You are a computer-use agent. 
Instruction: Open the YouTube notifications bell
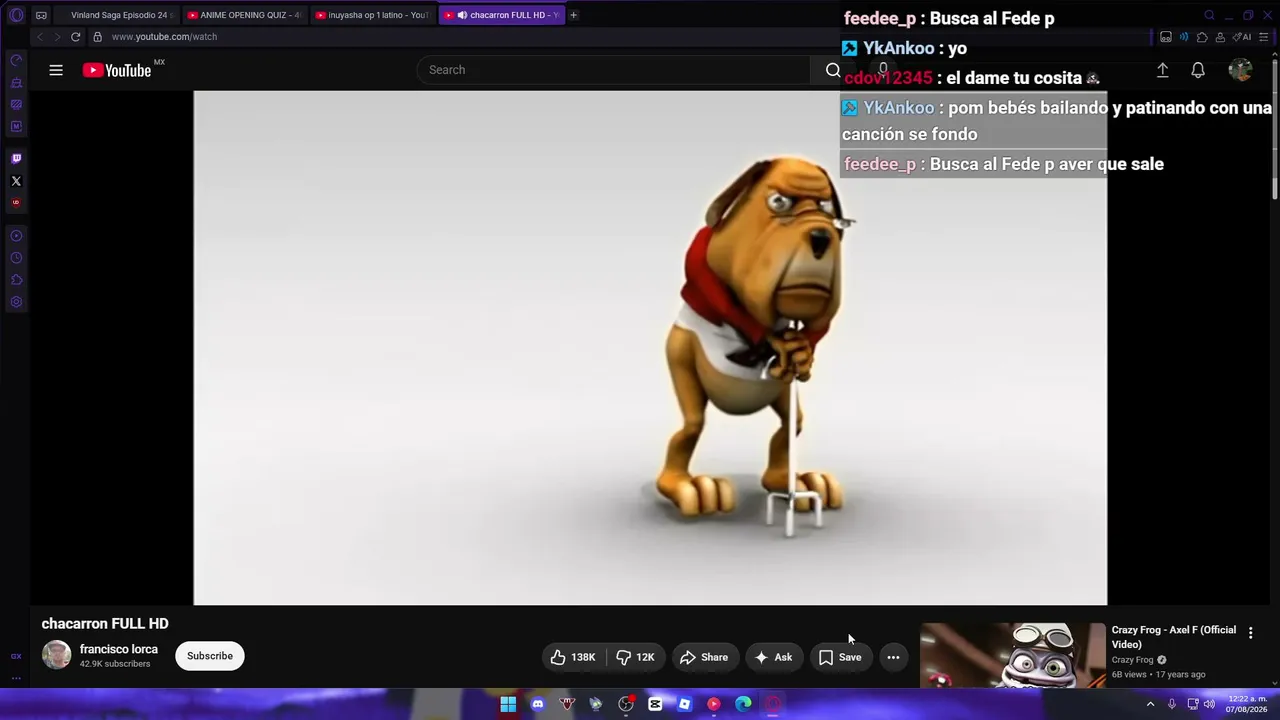(1198, 70)
